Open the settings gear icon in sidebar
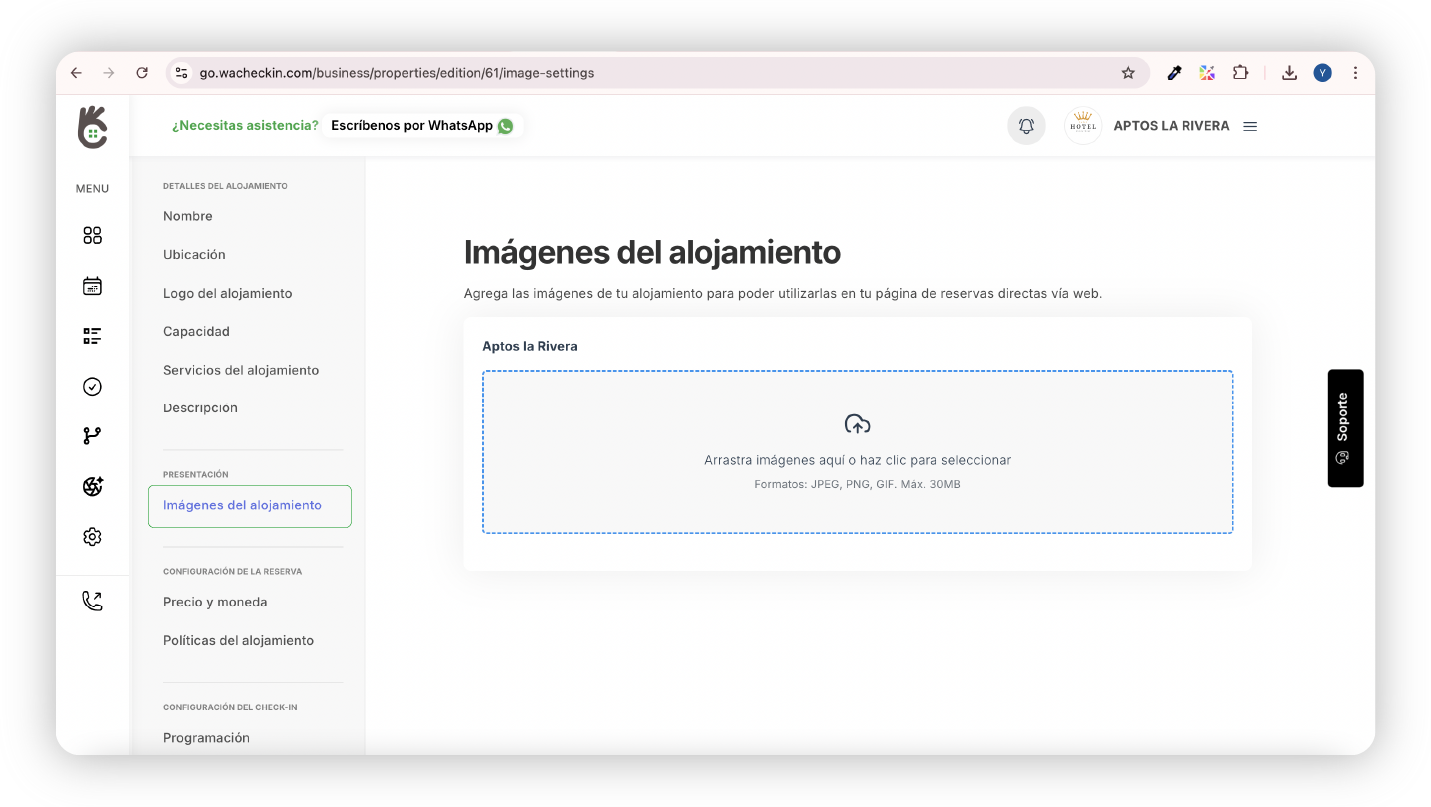Viewport: 1431px width, 807px height. coord(92,537)
